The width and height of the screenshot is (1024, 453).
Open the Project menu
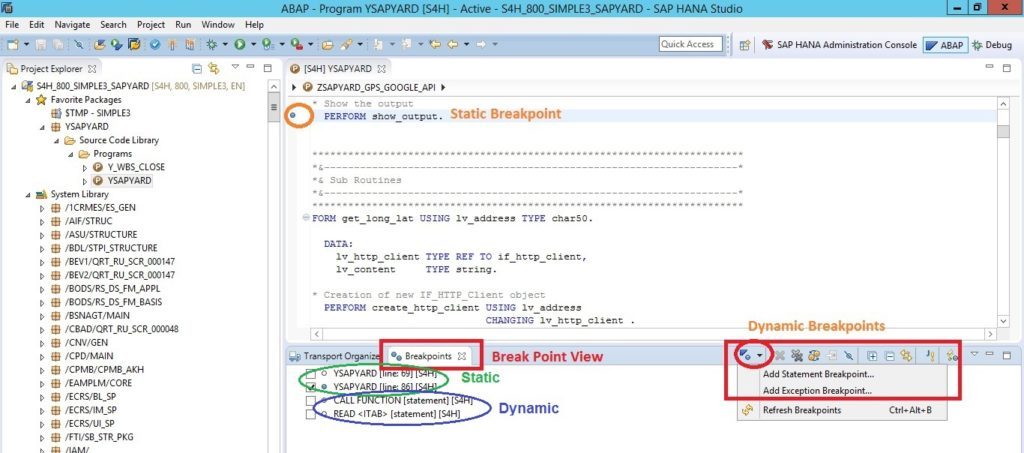pyautogui.click(x=151, y=24)
